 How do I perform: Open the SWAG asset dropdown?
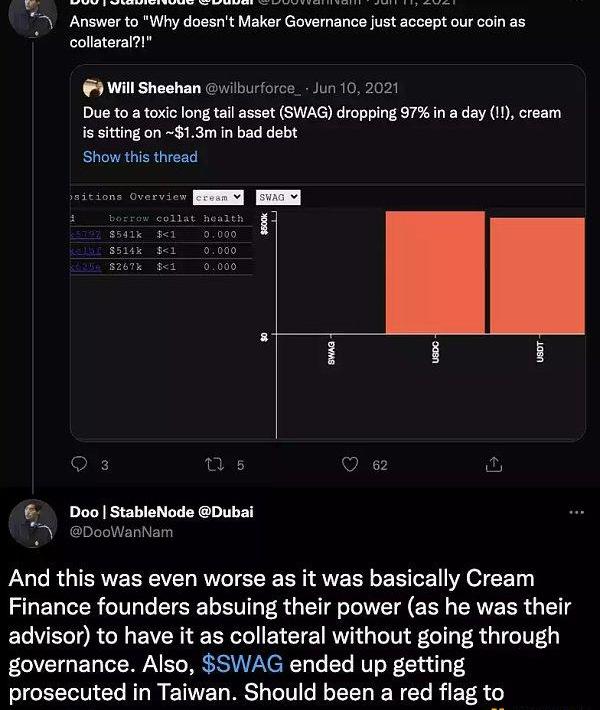[x=279, y=198]
